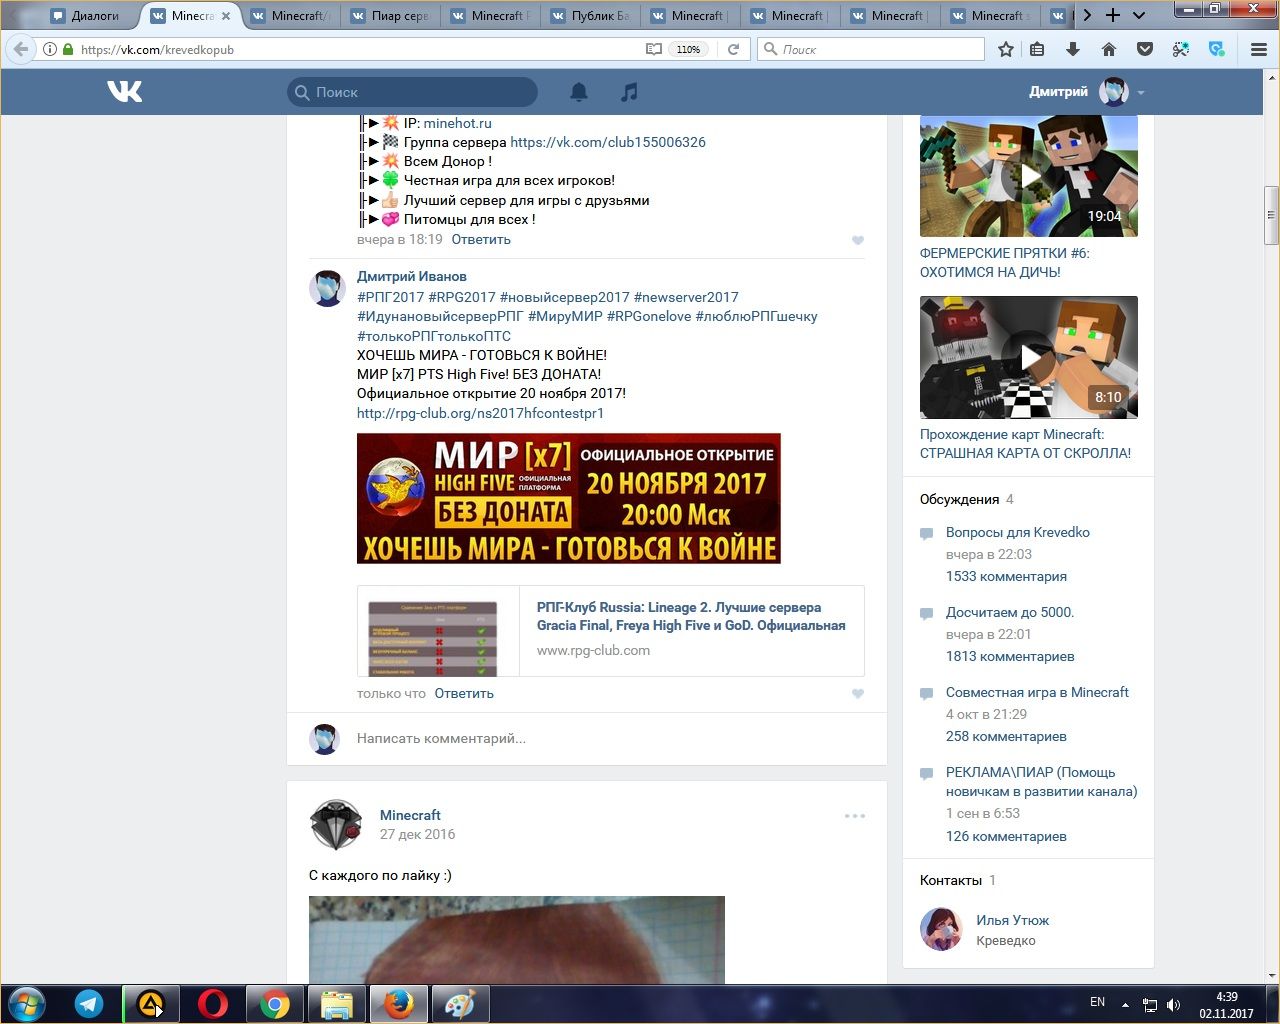
Task: Open Windows Explorer folder in taskbar
Action: click(336, 1004)
